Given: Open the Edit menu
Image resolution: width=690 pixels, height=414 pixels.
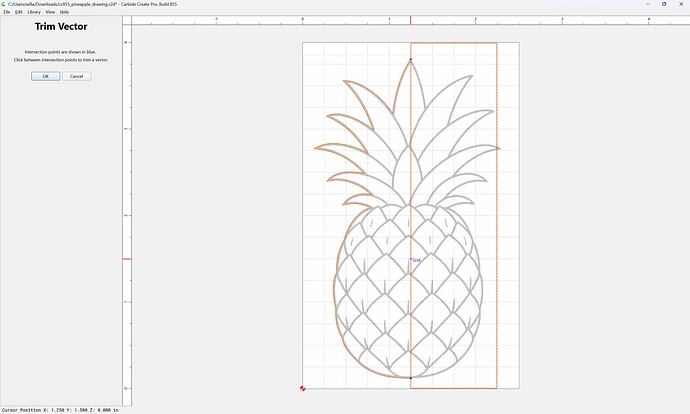Looking at the screenshot, I should (x=18, y=12).
